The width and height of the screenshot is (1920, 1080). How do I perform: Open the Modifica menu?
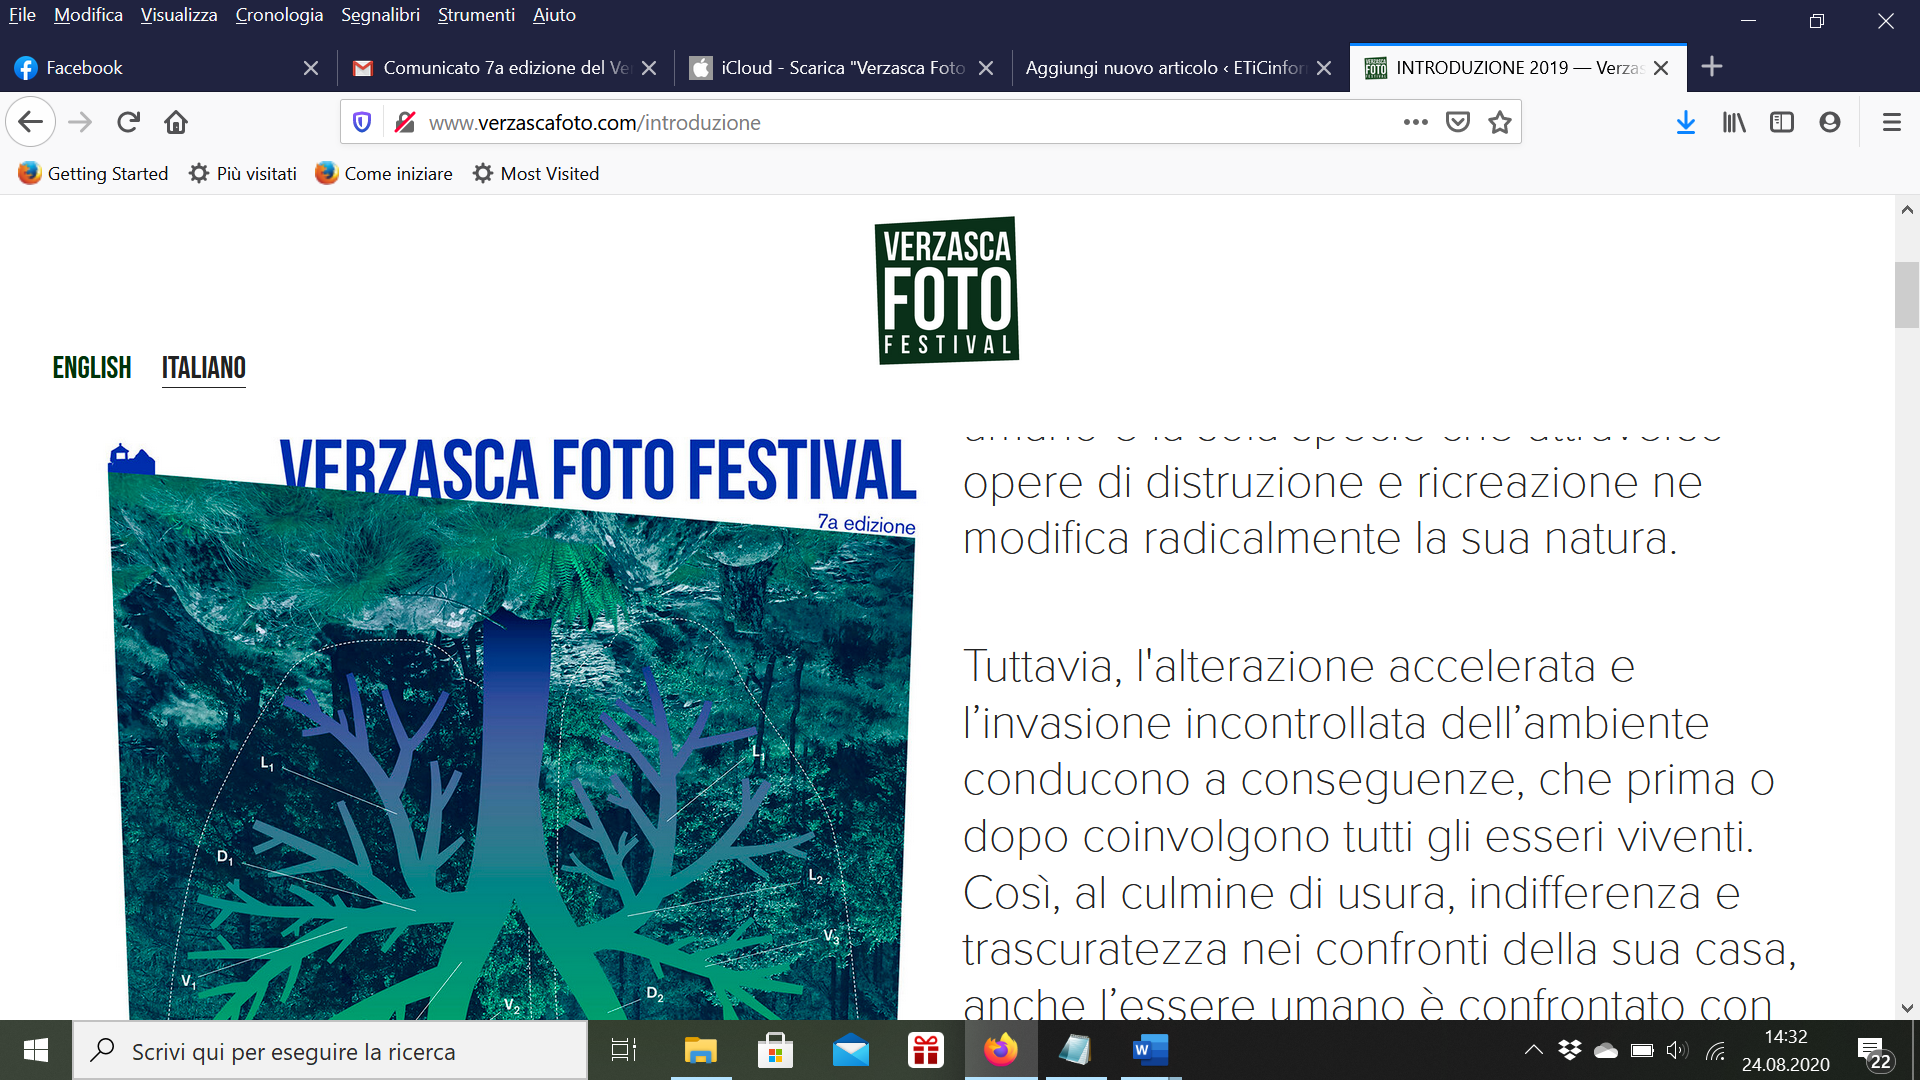pyautogui.click(x=88, y=15)
